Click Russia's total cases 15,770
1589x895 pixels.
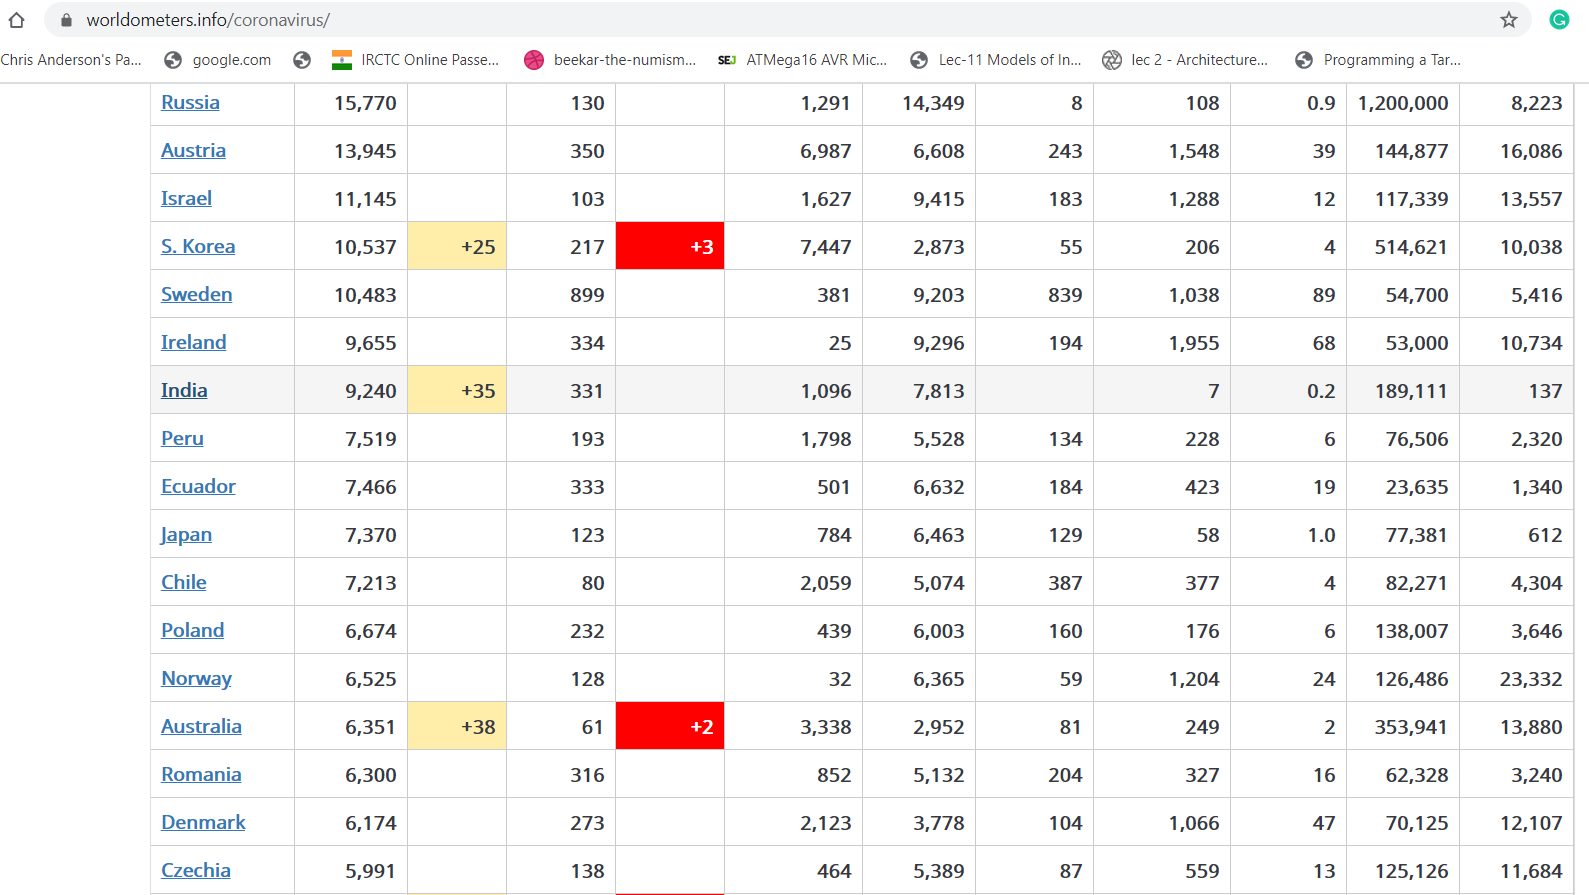365,103
